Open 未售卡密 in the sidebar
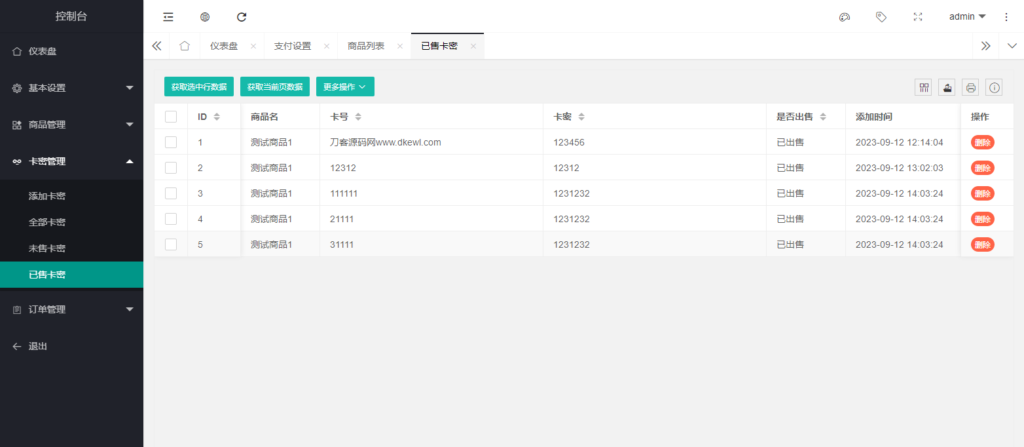This screenshot has height=447, width=1024. click(47, 248)
